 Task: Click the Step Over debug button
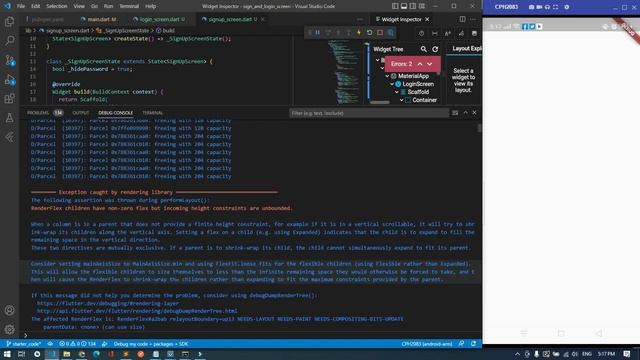click(x=328, y=33)
